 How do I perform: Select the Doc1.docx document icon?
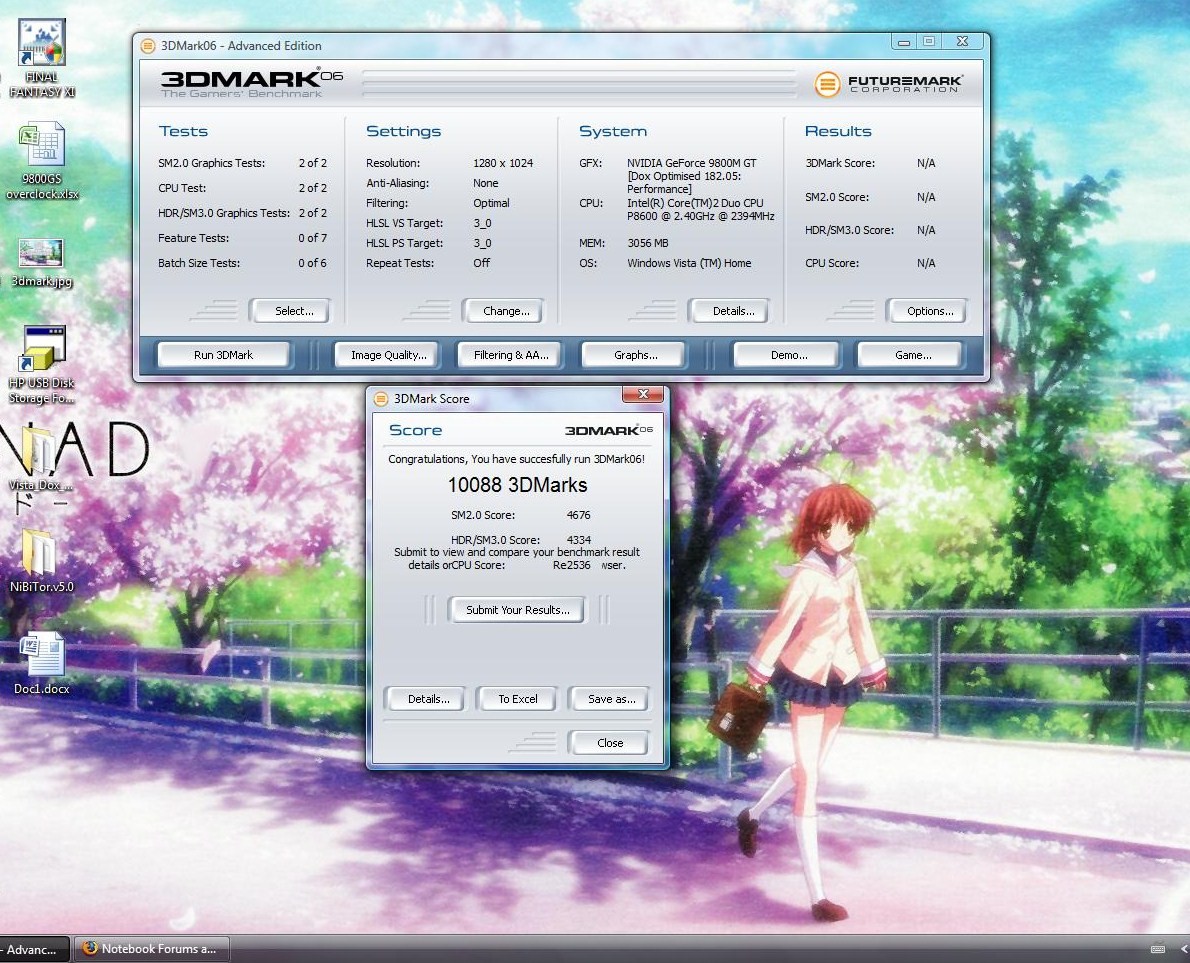[42, 664]
